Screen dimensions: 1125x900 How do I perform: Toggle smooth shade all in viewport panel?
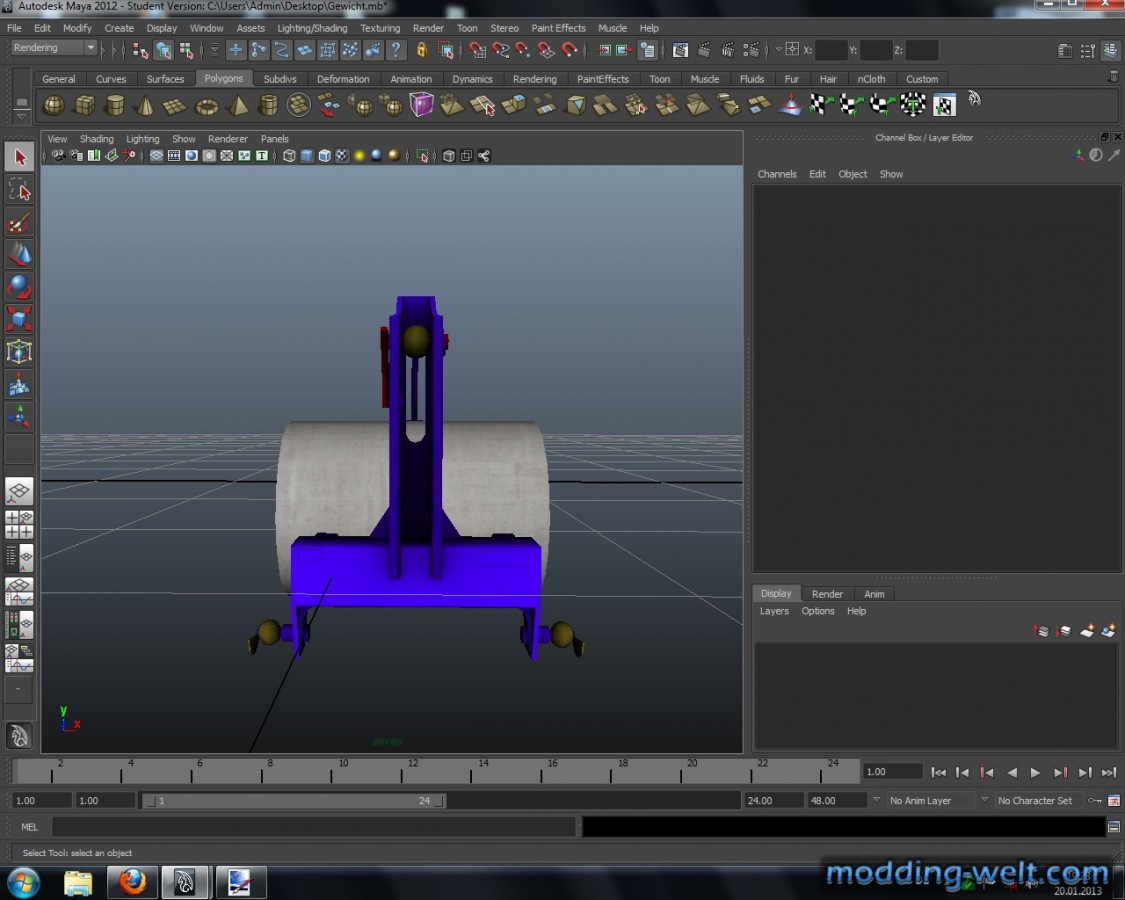[x=306, y=156]
